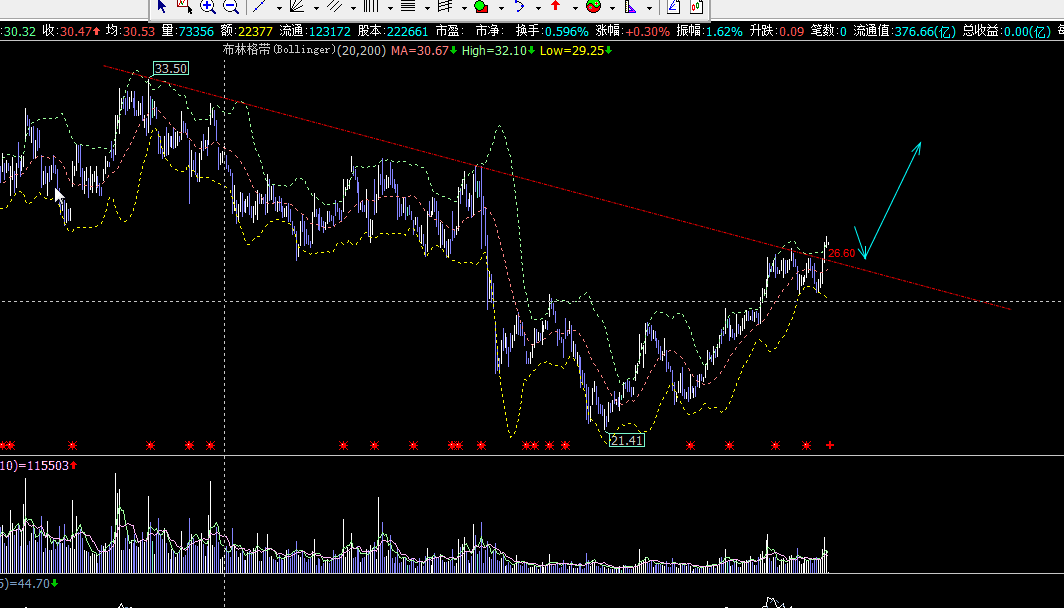This screenshot has width=1064, height=608.
Task: Open dropdown beside horizontal lines tool
Action: coord(427,8)
